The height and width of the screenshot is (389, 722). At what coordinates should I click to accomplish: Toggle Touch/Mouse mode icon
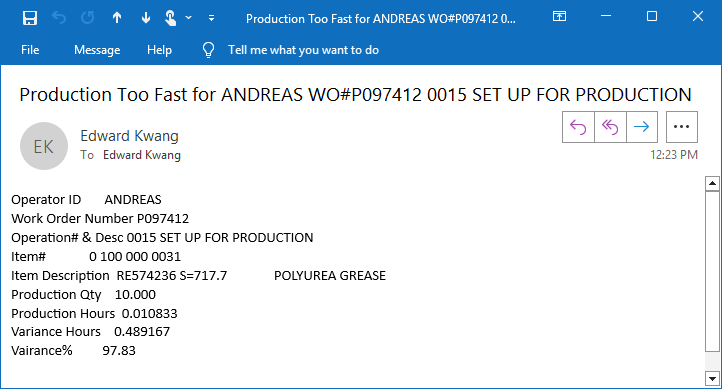tap(170, 18)
